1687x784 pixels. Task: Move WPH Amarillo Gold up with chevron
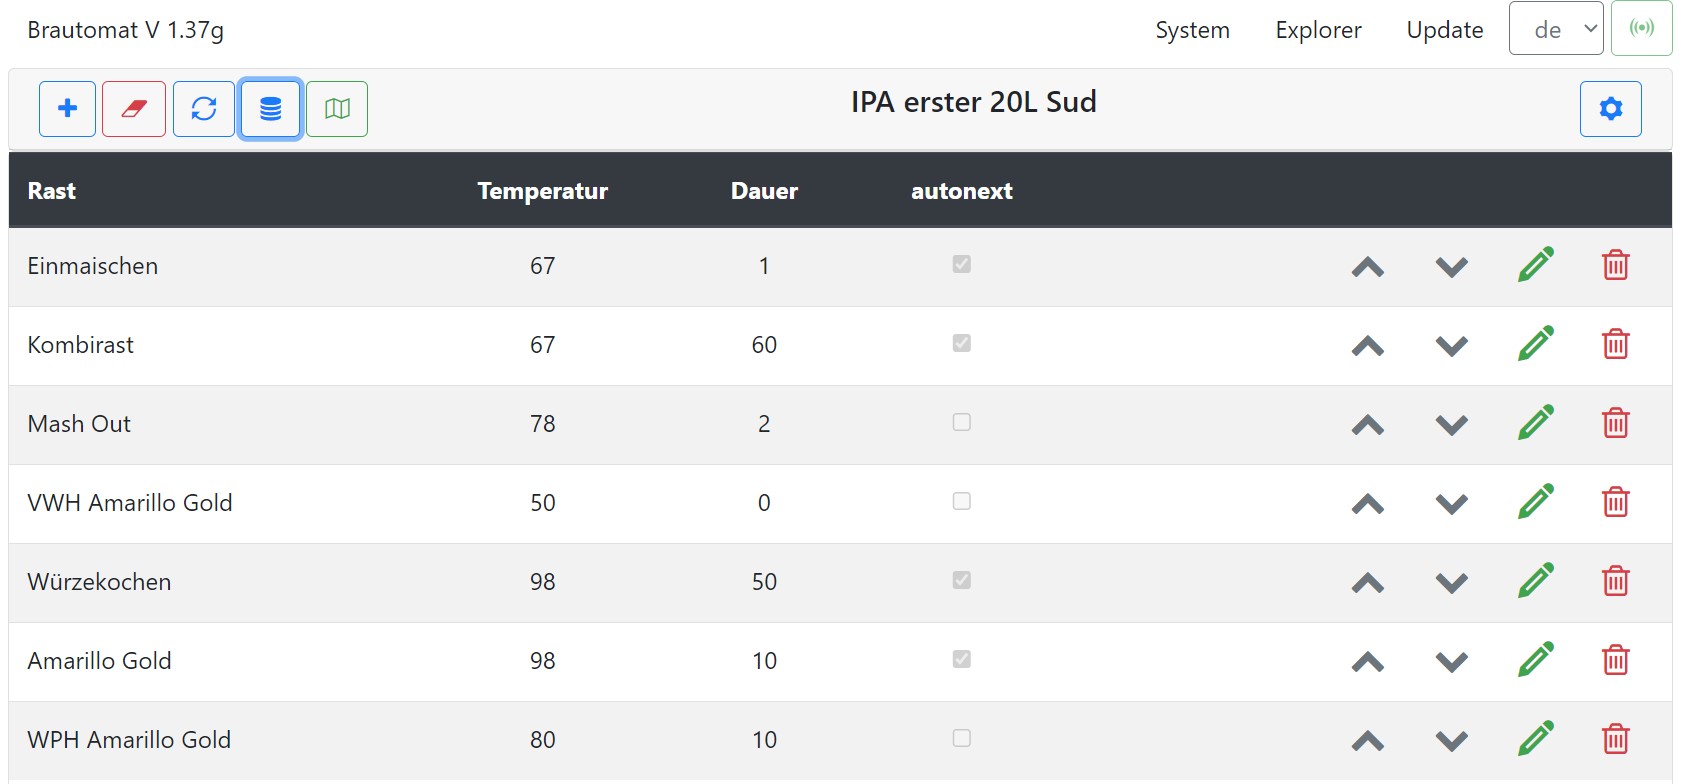(1367, 741)
